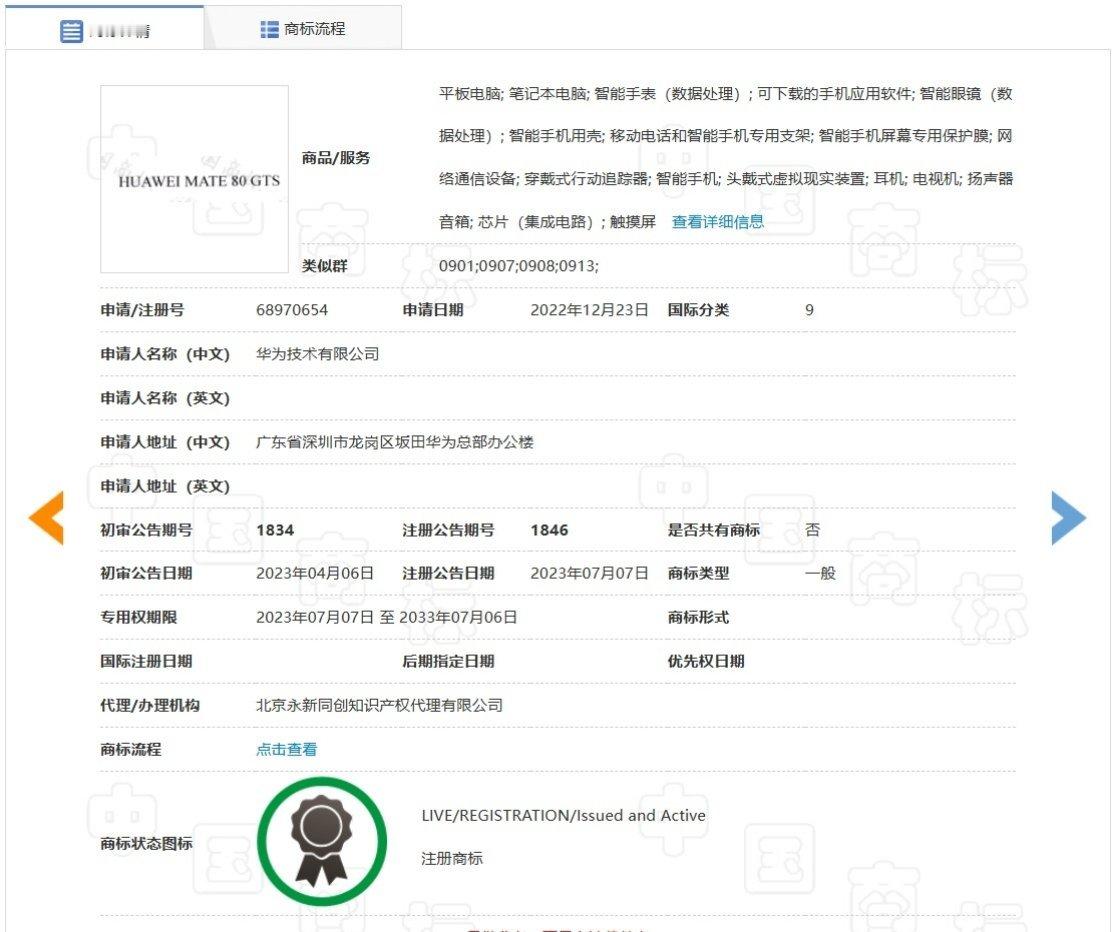Screen dimensions: 1116x932
Task: Select agency 北京永新同创知识产权代理有限公司
Action: [379, 706]
